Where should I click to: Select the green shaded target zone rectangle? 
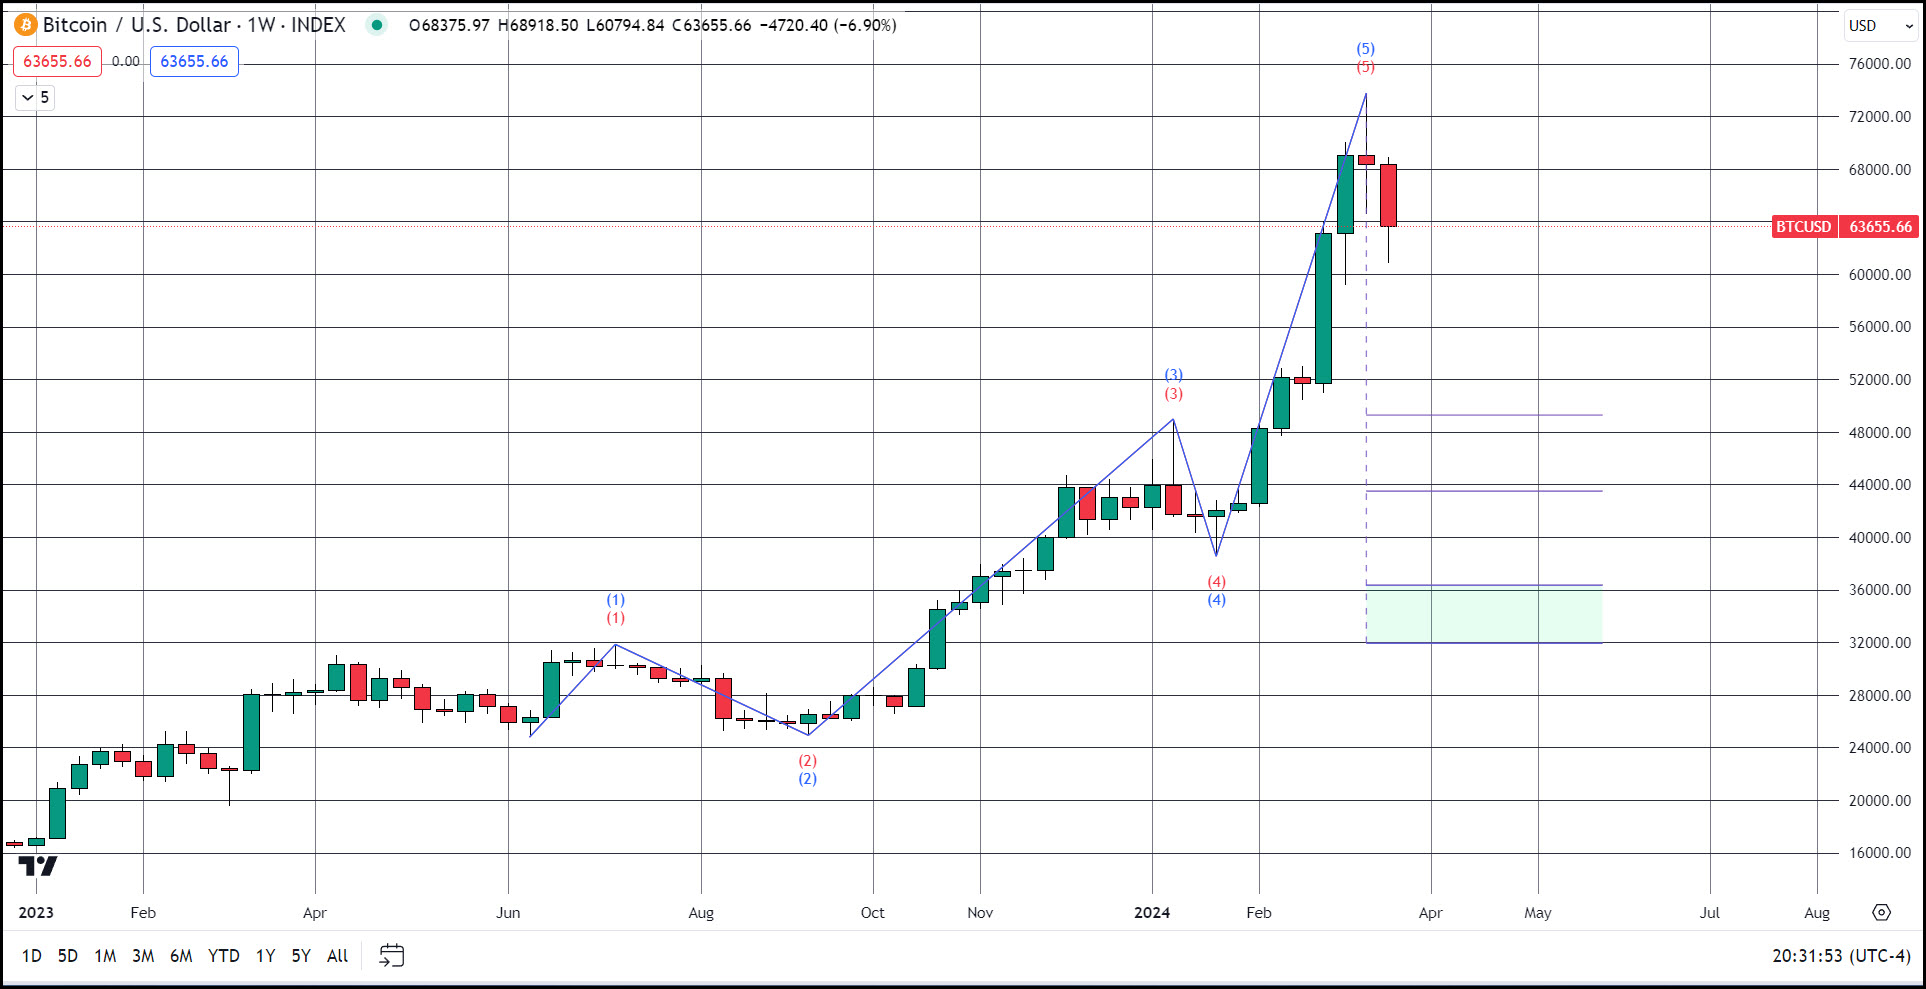(1484, 614)
